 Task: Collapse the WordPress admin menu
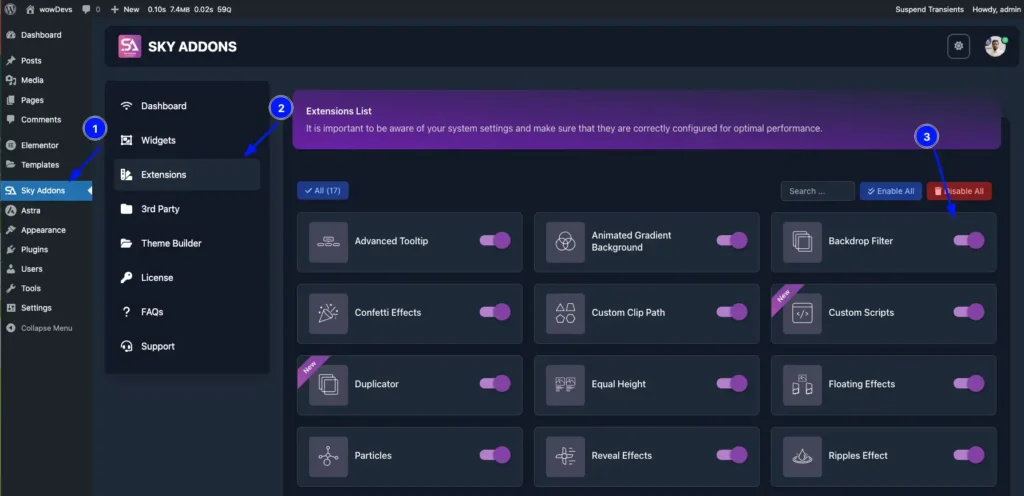(46, 328)
